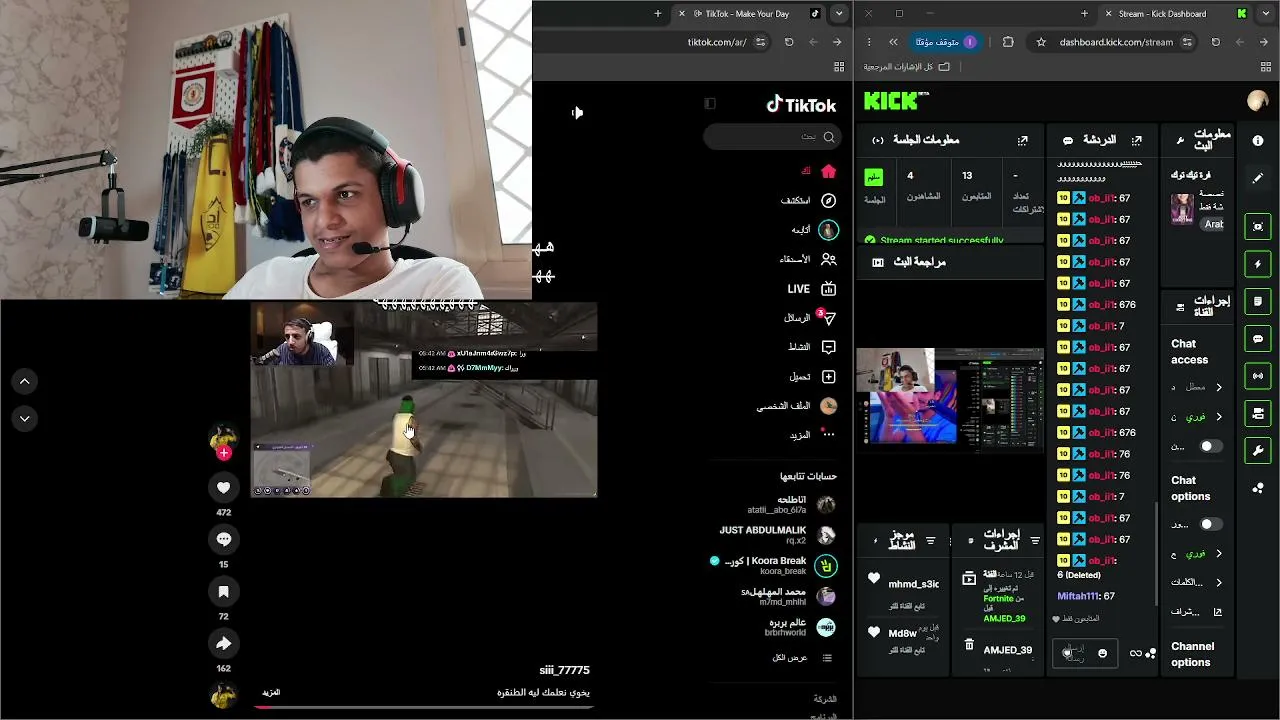Open tab search dropdown in TikTok window
This screenshot has height=720, width=1280.
(x=839, y=14)
